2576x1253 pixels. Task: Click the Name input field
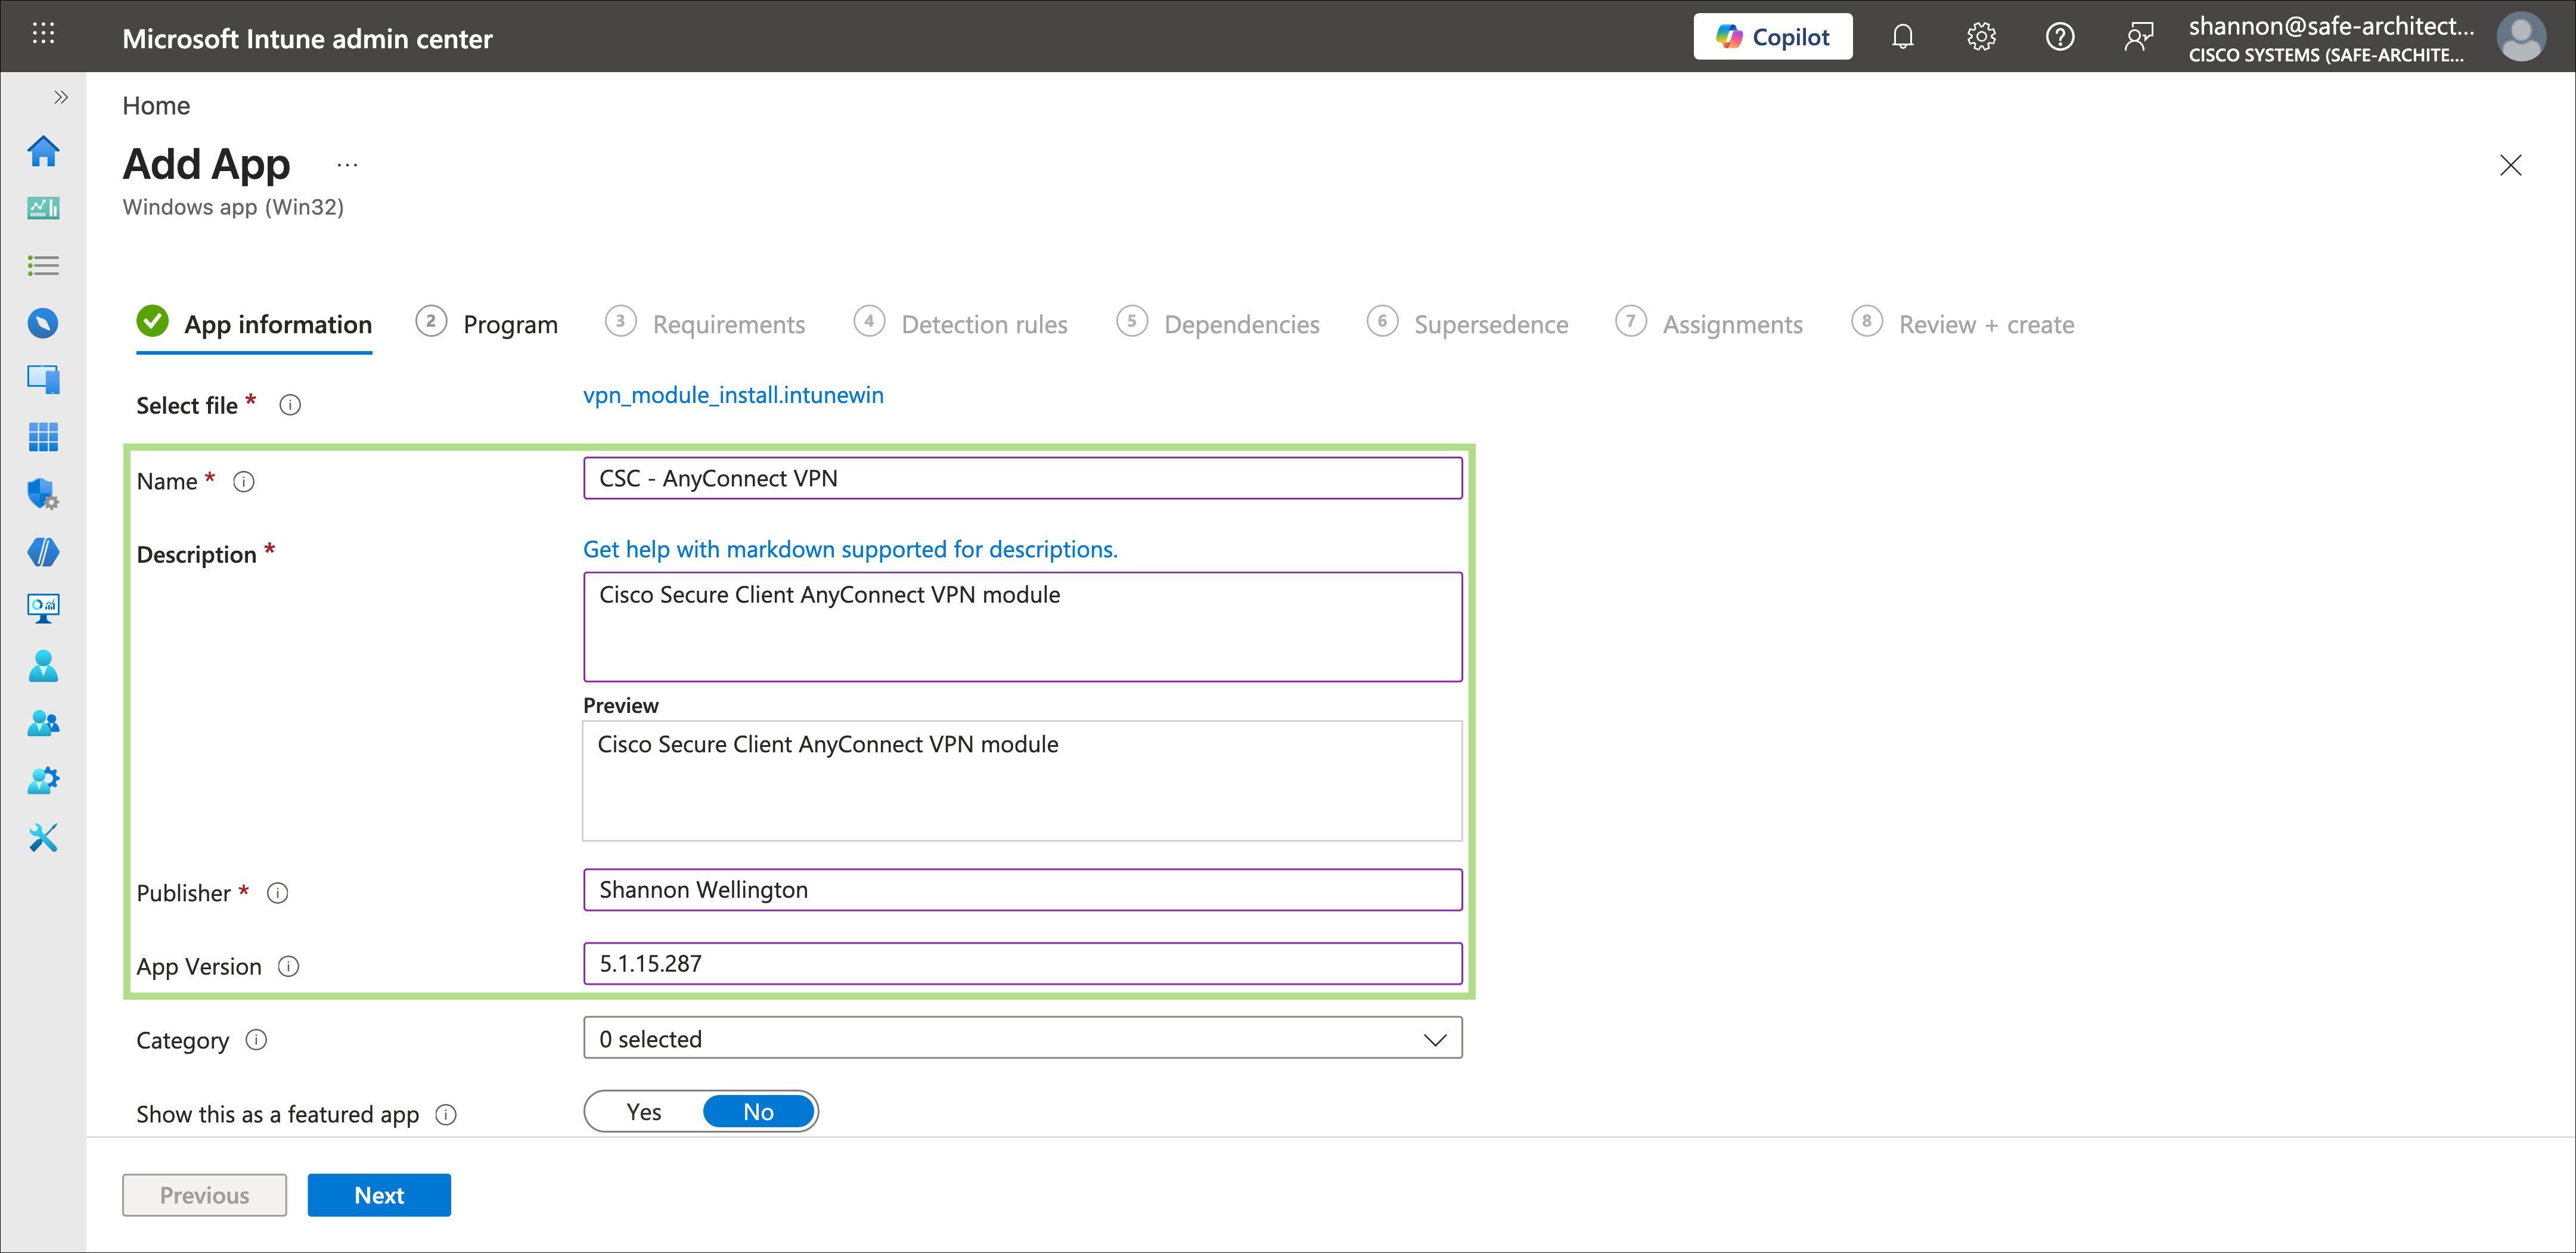point(1022,478)
